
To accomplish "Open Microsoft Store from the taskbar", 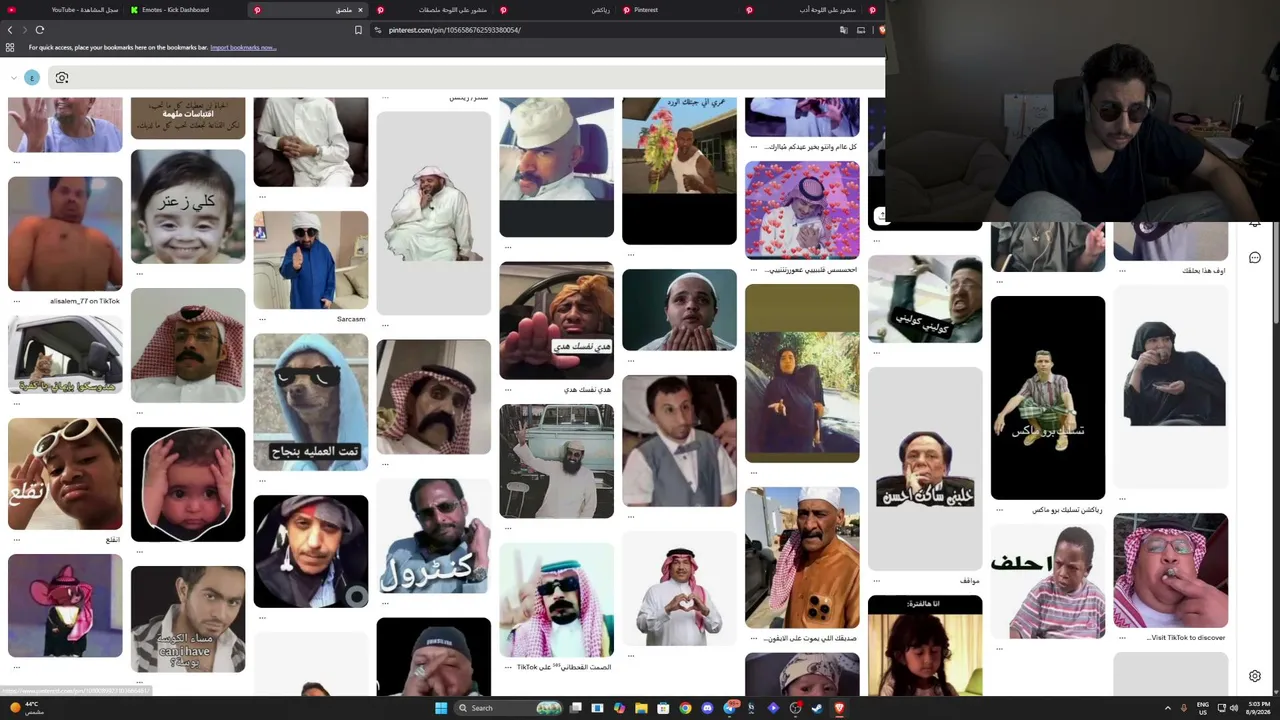I will [663, 708].
